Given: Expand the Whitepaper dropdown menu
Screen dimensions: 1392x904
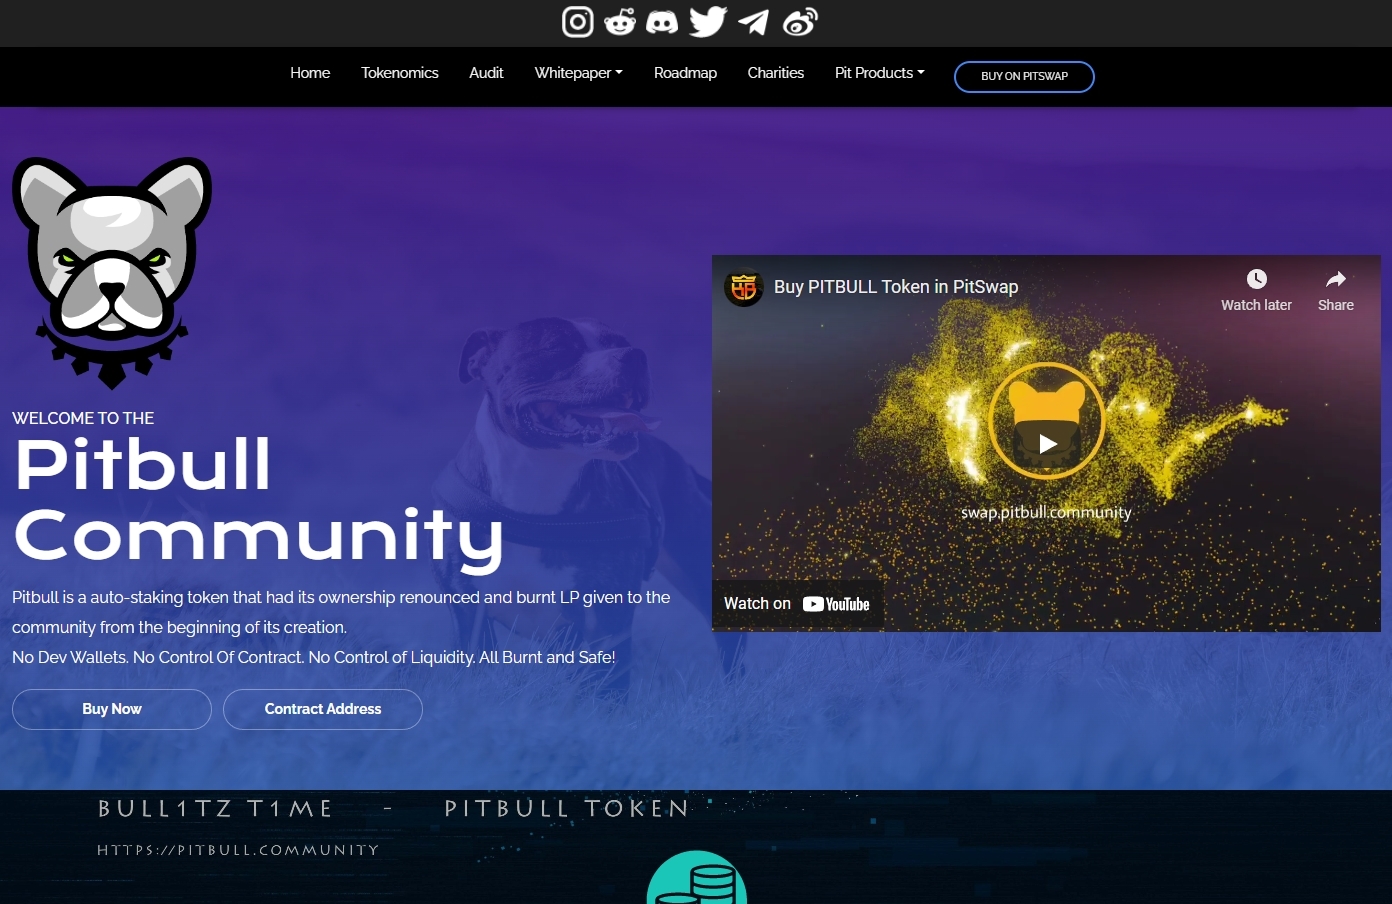Looking at the screenshot, I should tap(579, 73).
